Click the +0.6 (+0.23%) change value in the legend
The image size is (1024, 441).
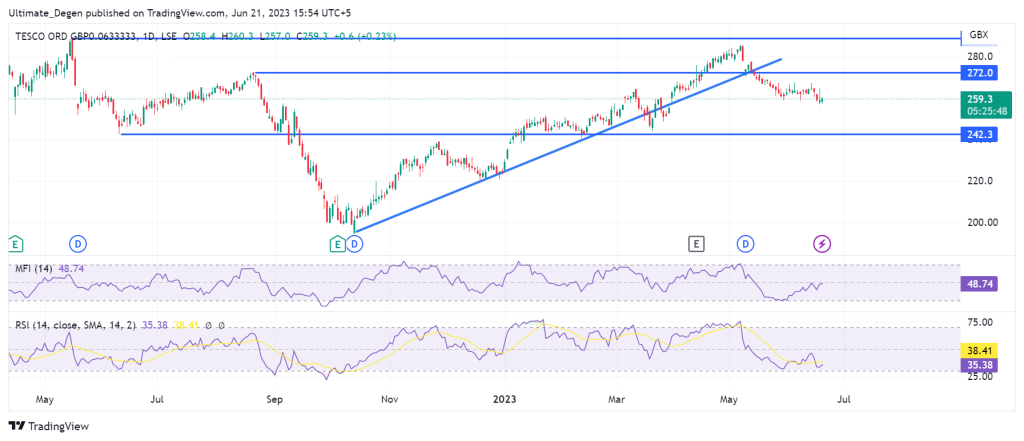(364, 37)
